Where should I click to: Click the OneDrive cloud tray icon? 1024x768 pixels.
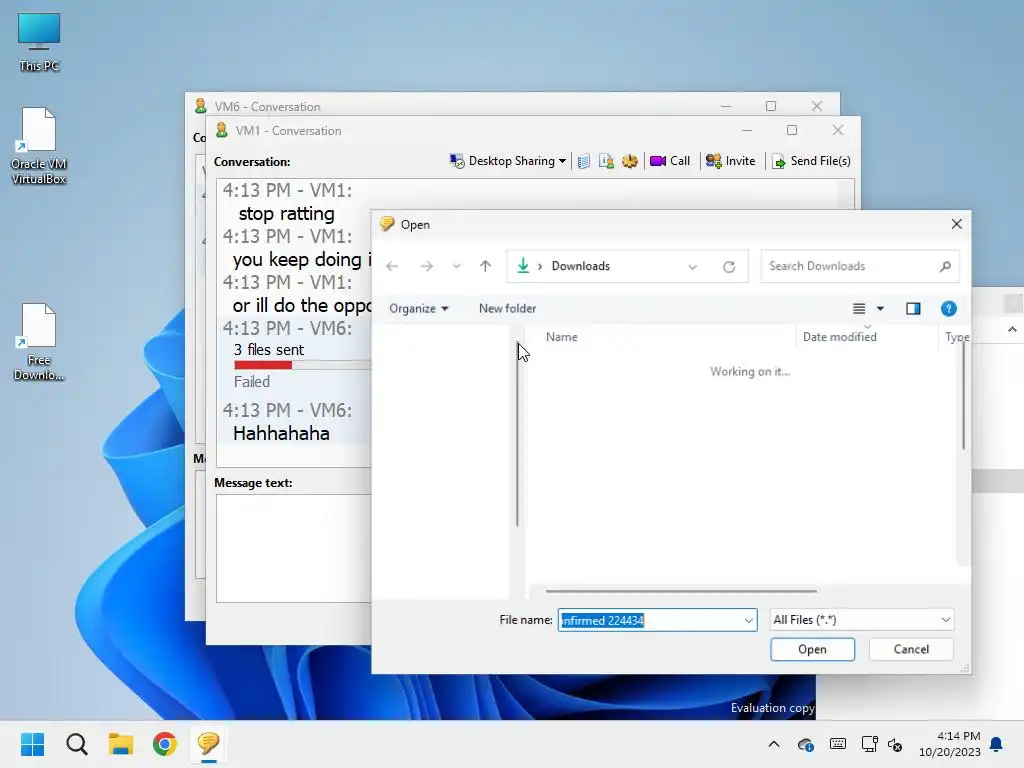pos(806,744)
